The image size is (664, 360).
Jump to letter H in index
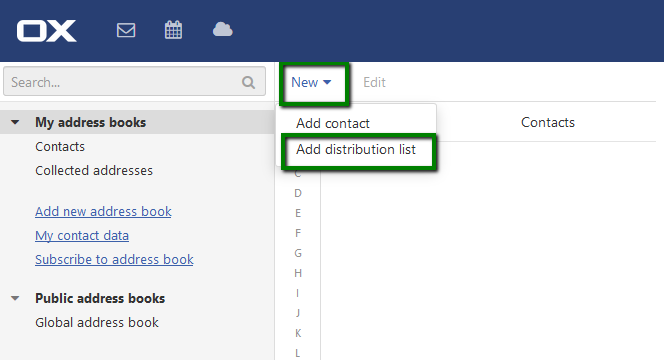coord(298,273)
